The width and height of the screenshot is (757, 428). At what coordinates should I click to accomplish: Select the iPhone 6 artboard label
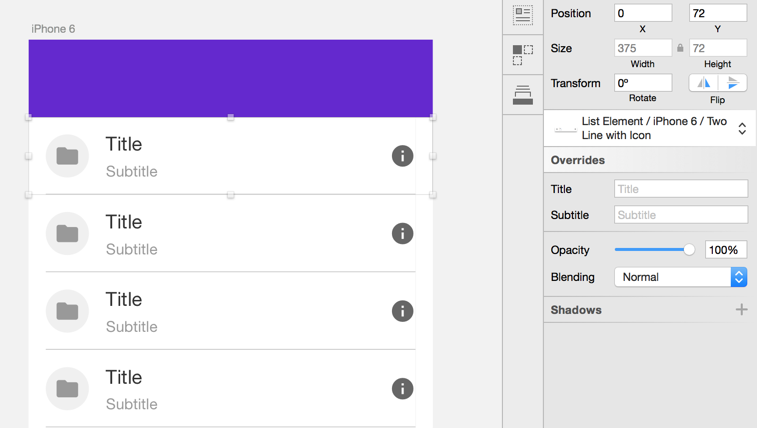[53, 29]
